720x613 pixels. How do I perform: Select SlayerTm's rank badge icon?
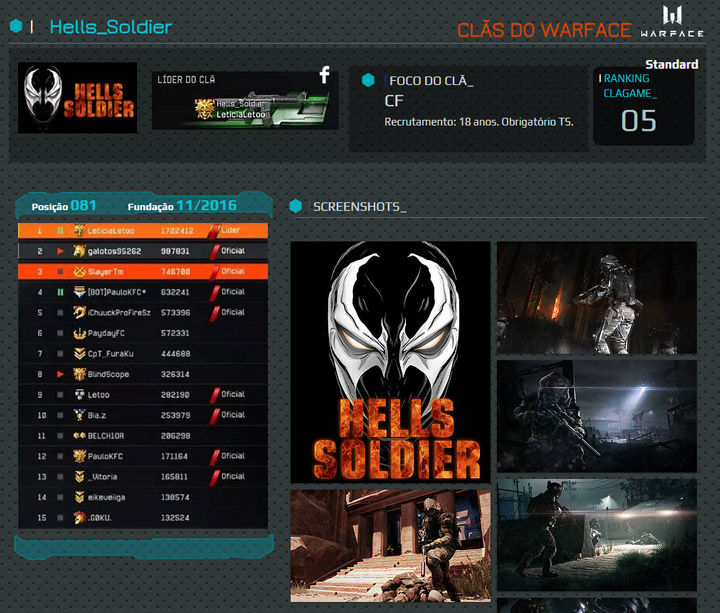(x=79, y=271)
